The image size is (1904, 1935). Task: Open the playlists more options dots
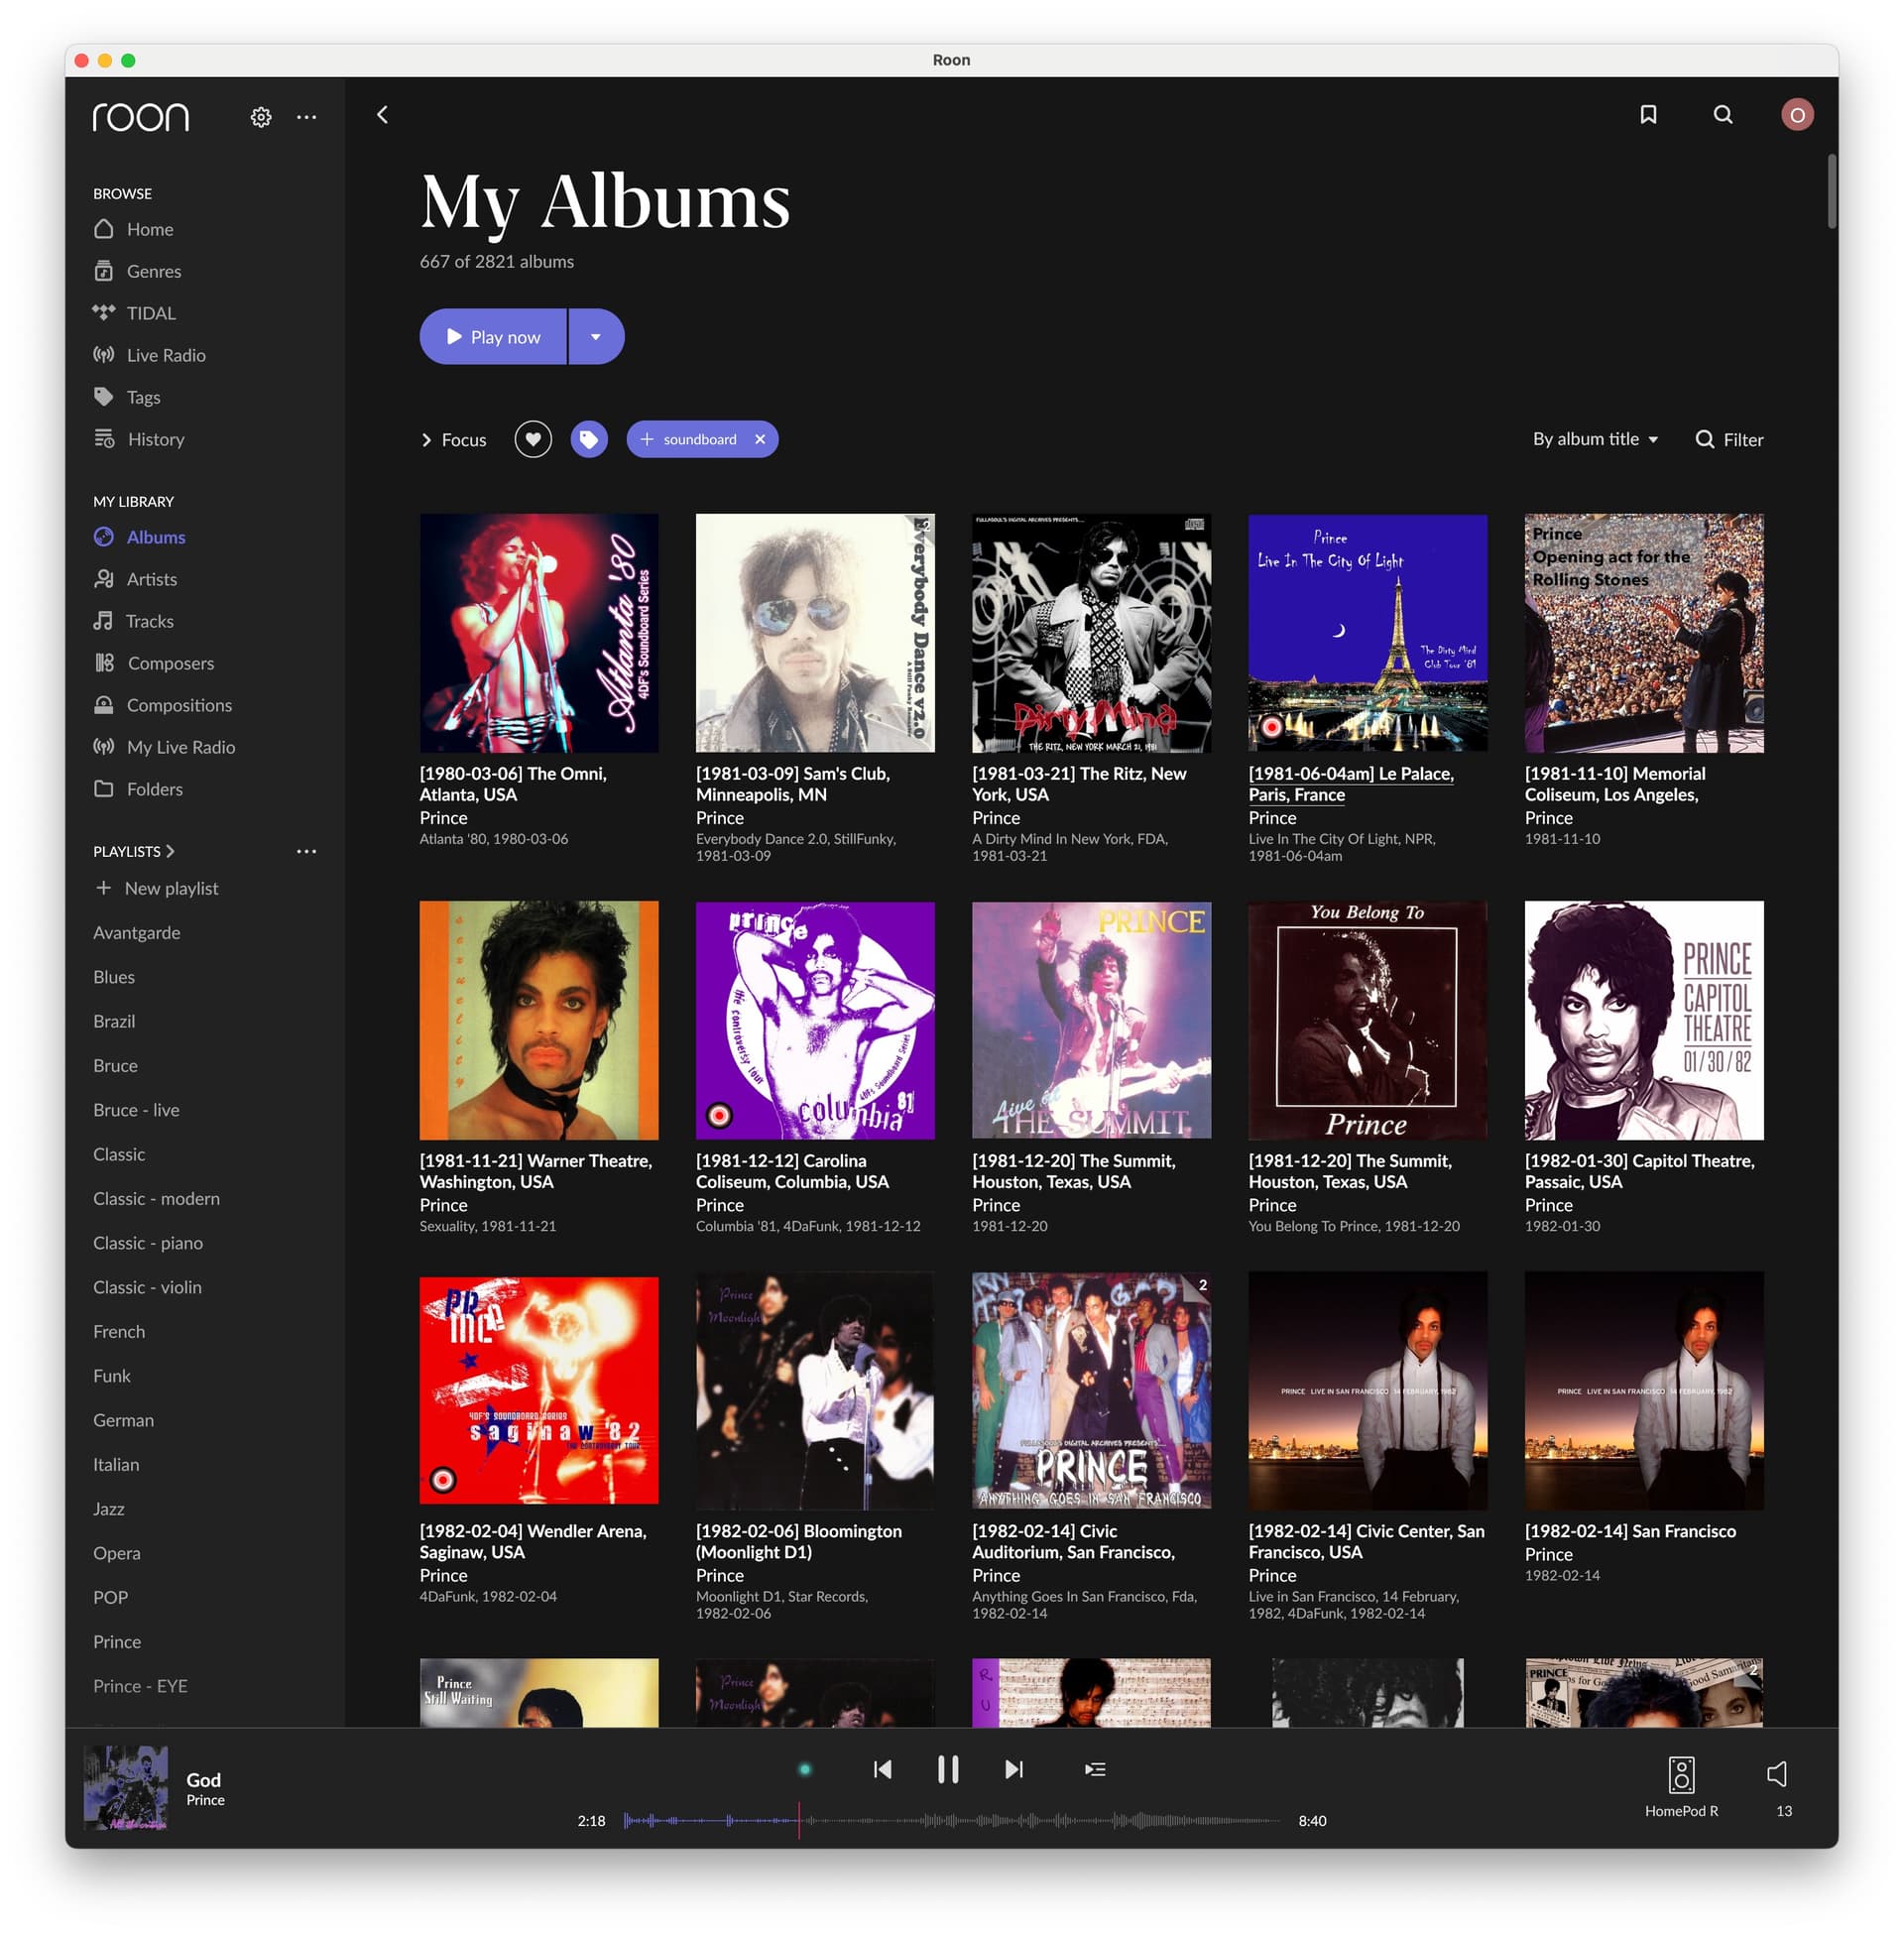click(x=307, y=851)
